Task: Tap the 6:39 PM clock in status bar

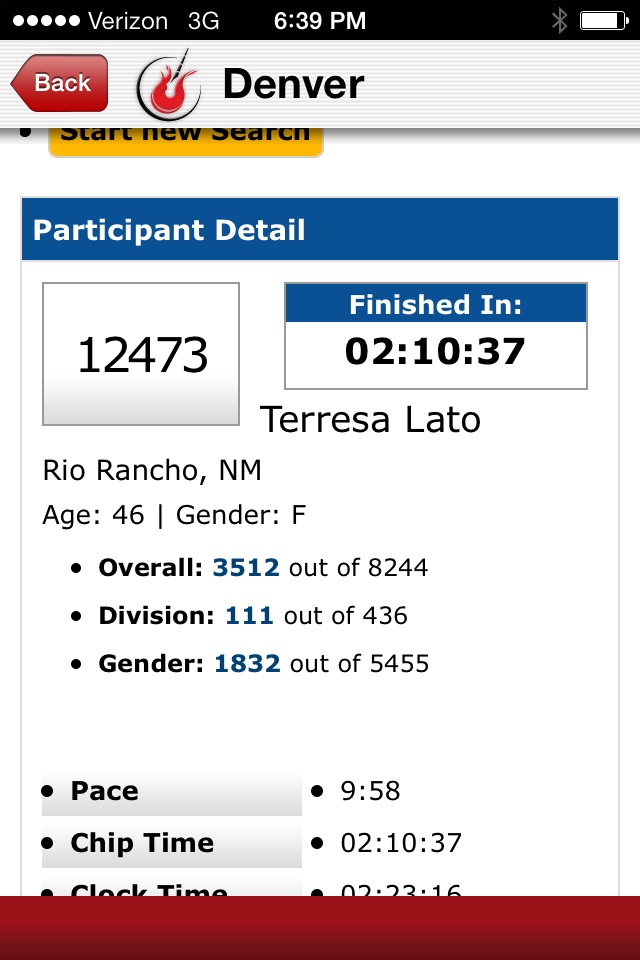Action: [320, 20]
